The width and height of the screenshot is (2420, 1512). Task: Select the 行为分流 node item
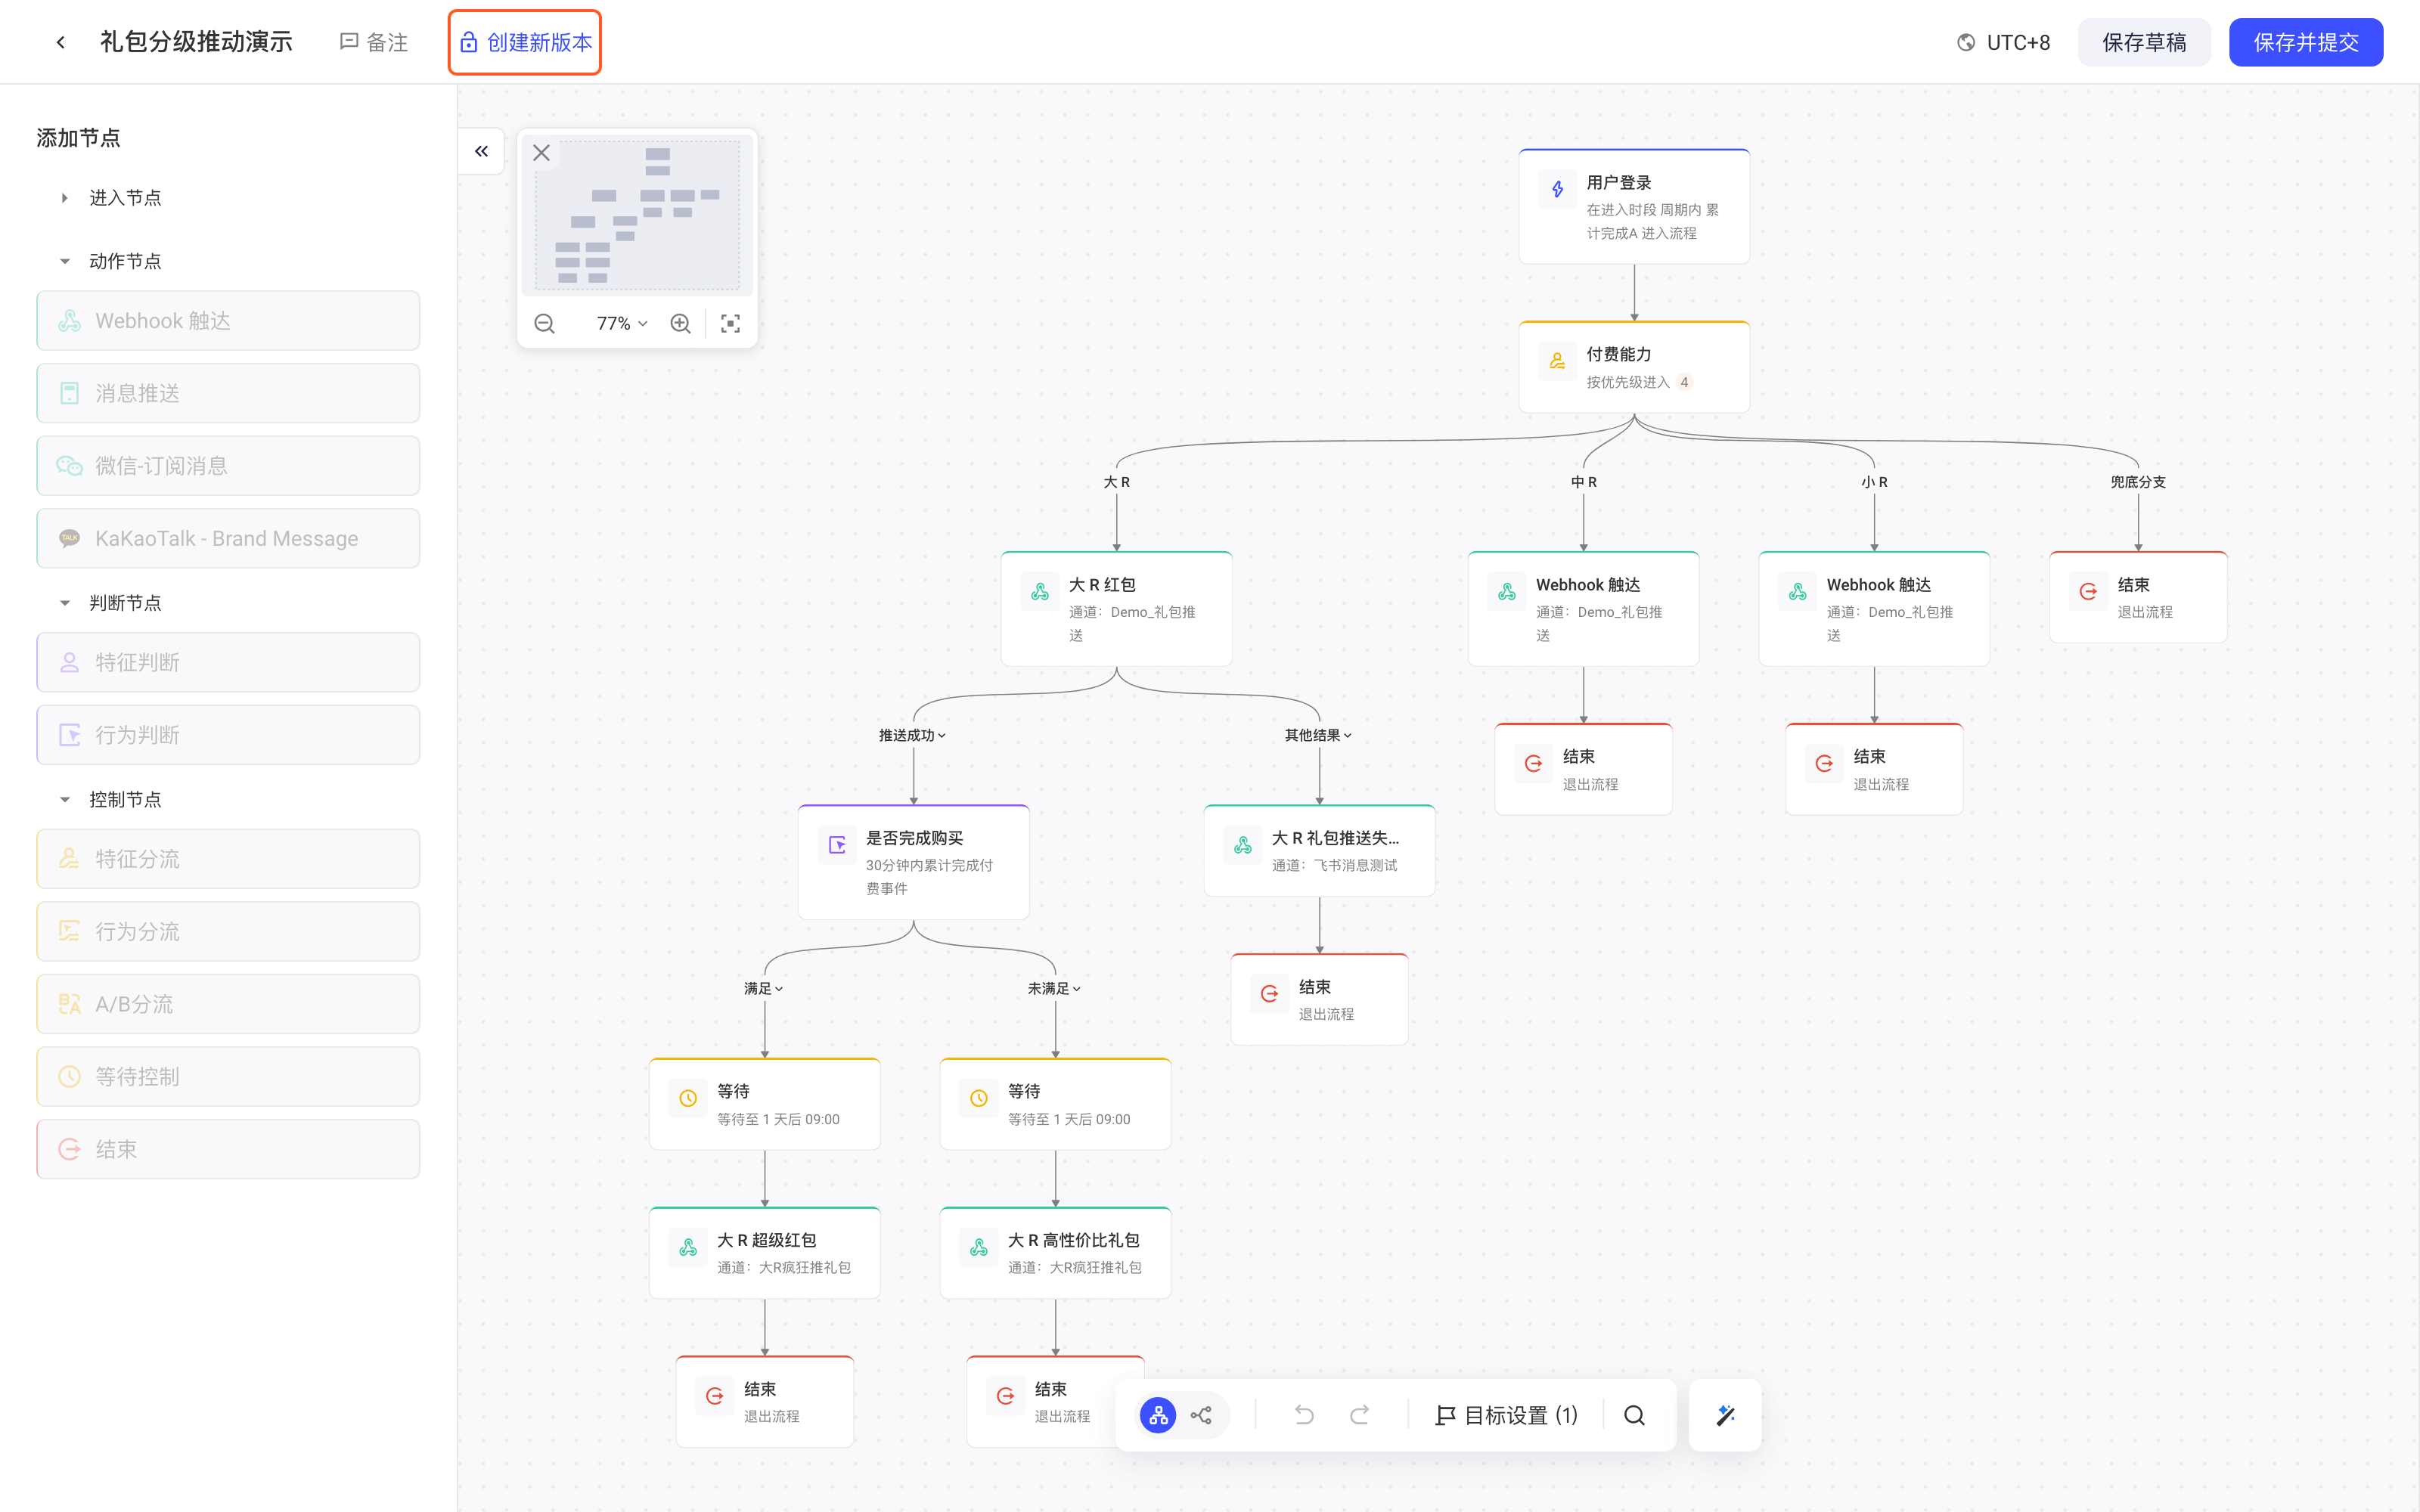228,931
